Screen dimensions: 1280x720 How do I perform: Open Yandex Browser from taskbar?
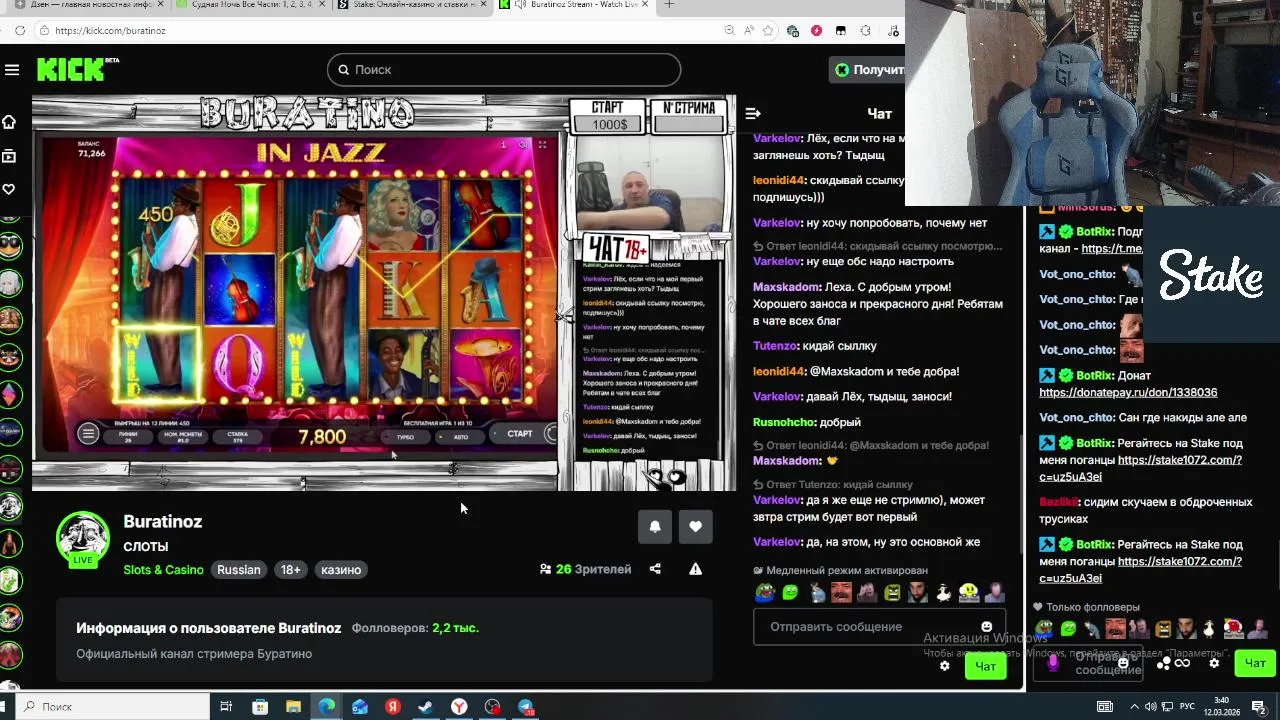459,707
